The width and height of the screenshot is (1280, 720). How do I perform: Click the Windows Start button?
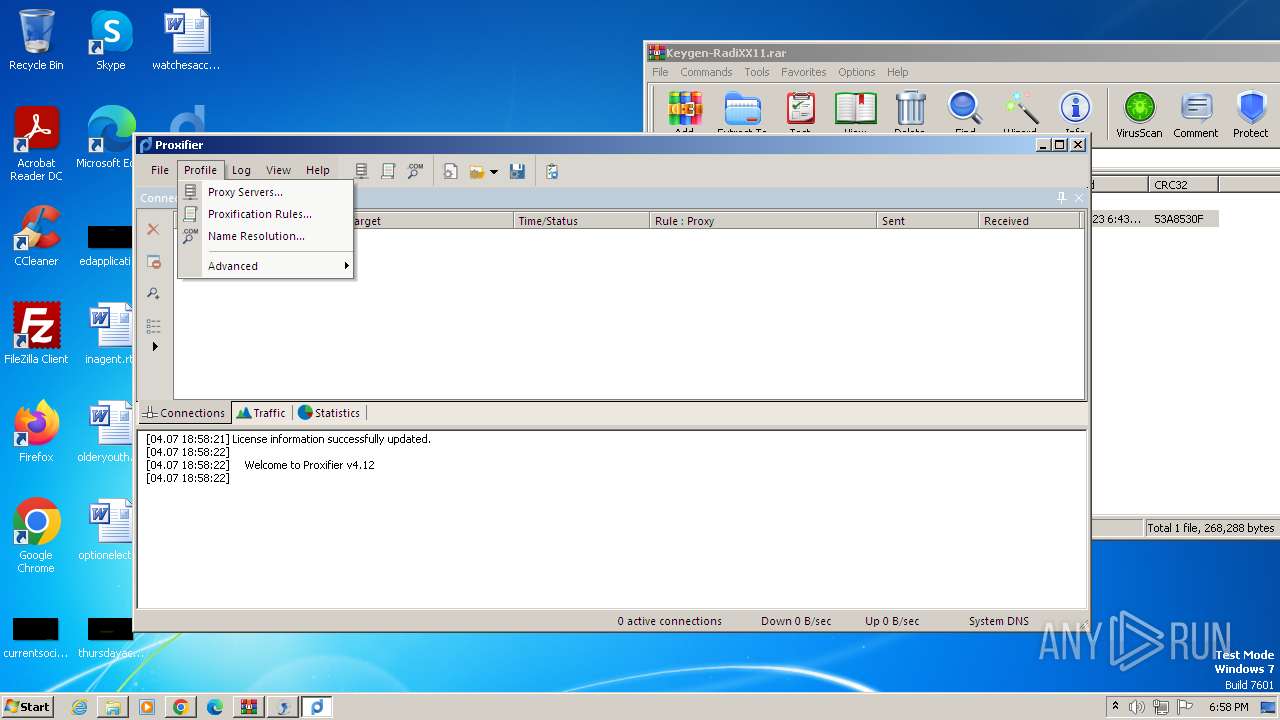[28, 707]
